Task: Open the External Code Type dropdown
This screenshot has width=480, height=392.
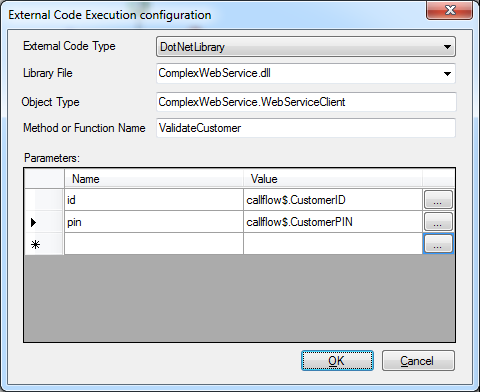Action: pyautogui.click(x=306, y=47)
